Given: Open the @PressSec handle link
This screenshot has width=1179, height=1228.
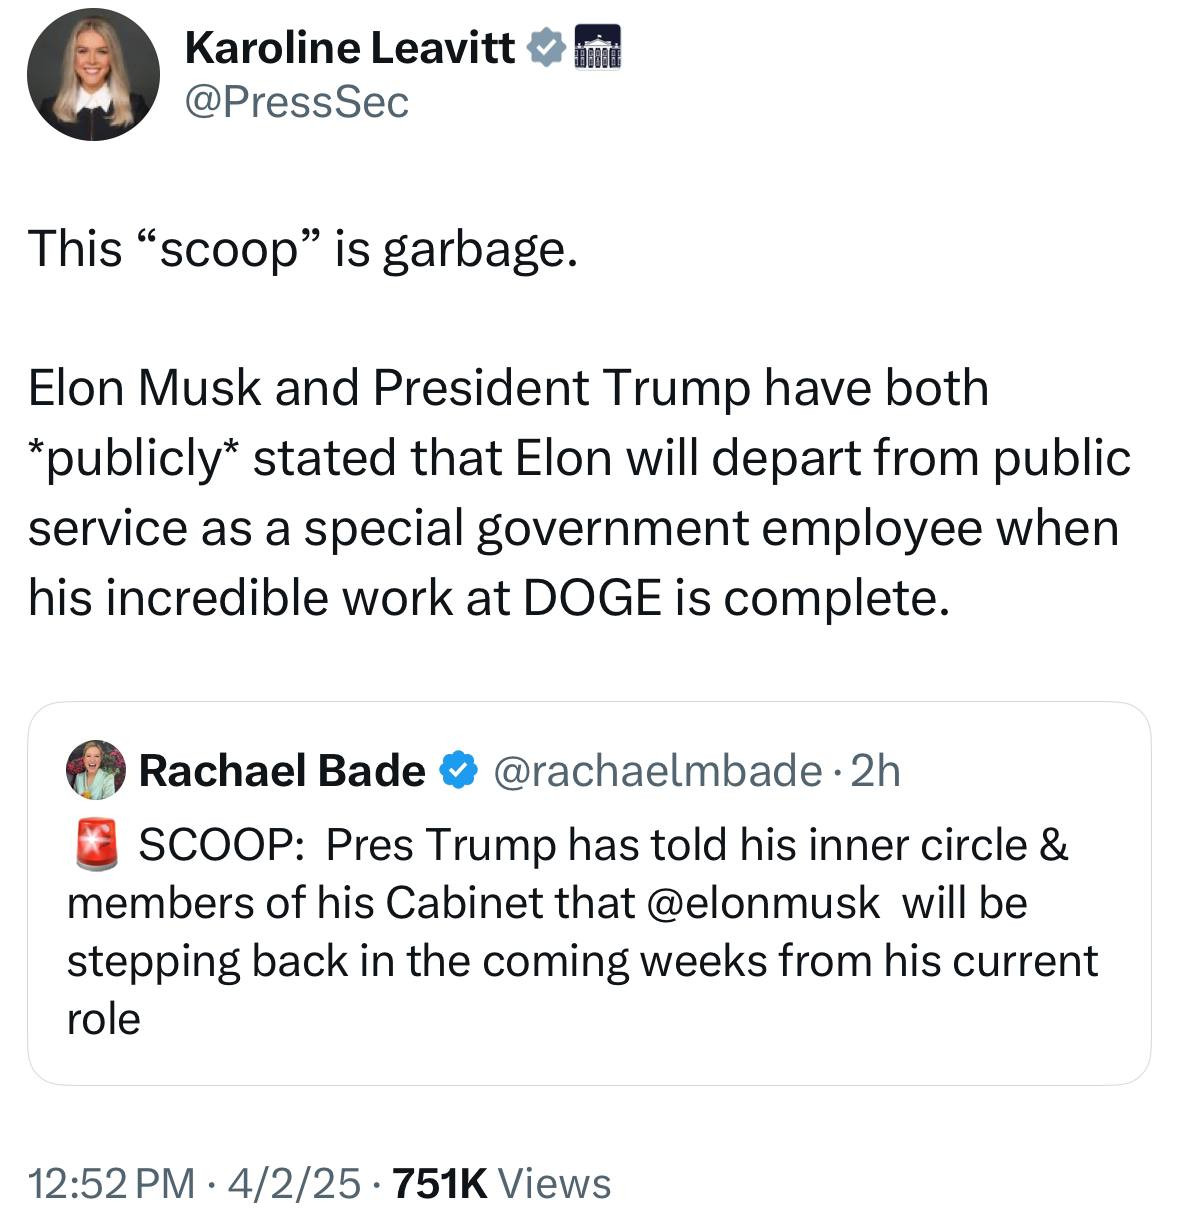Looking at the screenshot, I should click(297, 102).
